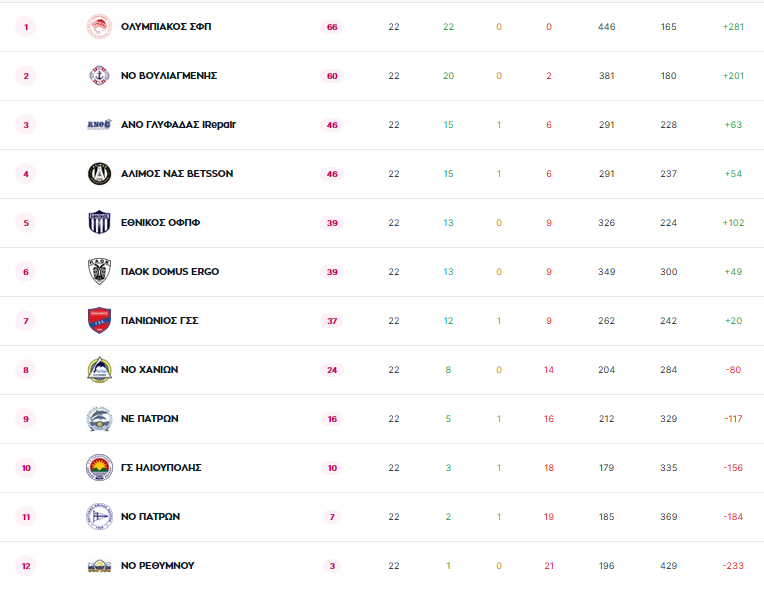764x590 pixels.
Task: Click the ΝΟ ΡΕΘΥΜΝΟΥ team logo
Action: [x=99, y=566]
